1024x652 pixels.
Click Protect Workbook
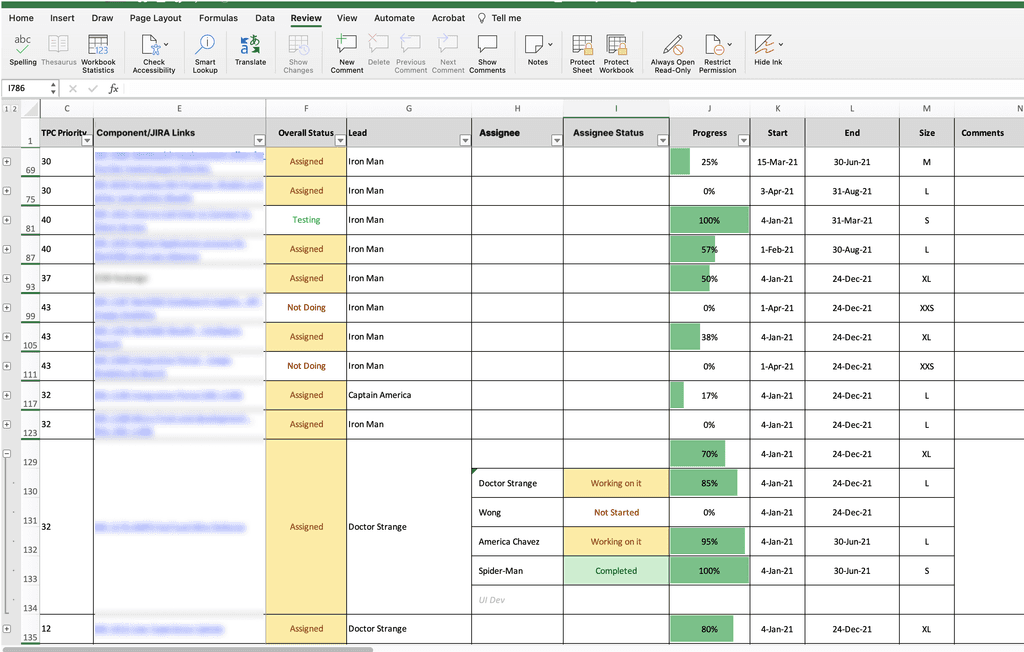pos(616,54)
